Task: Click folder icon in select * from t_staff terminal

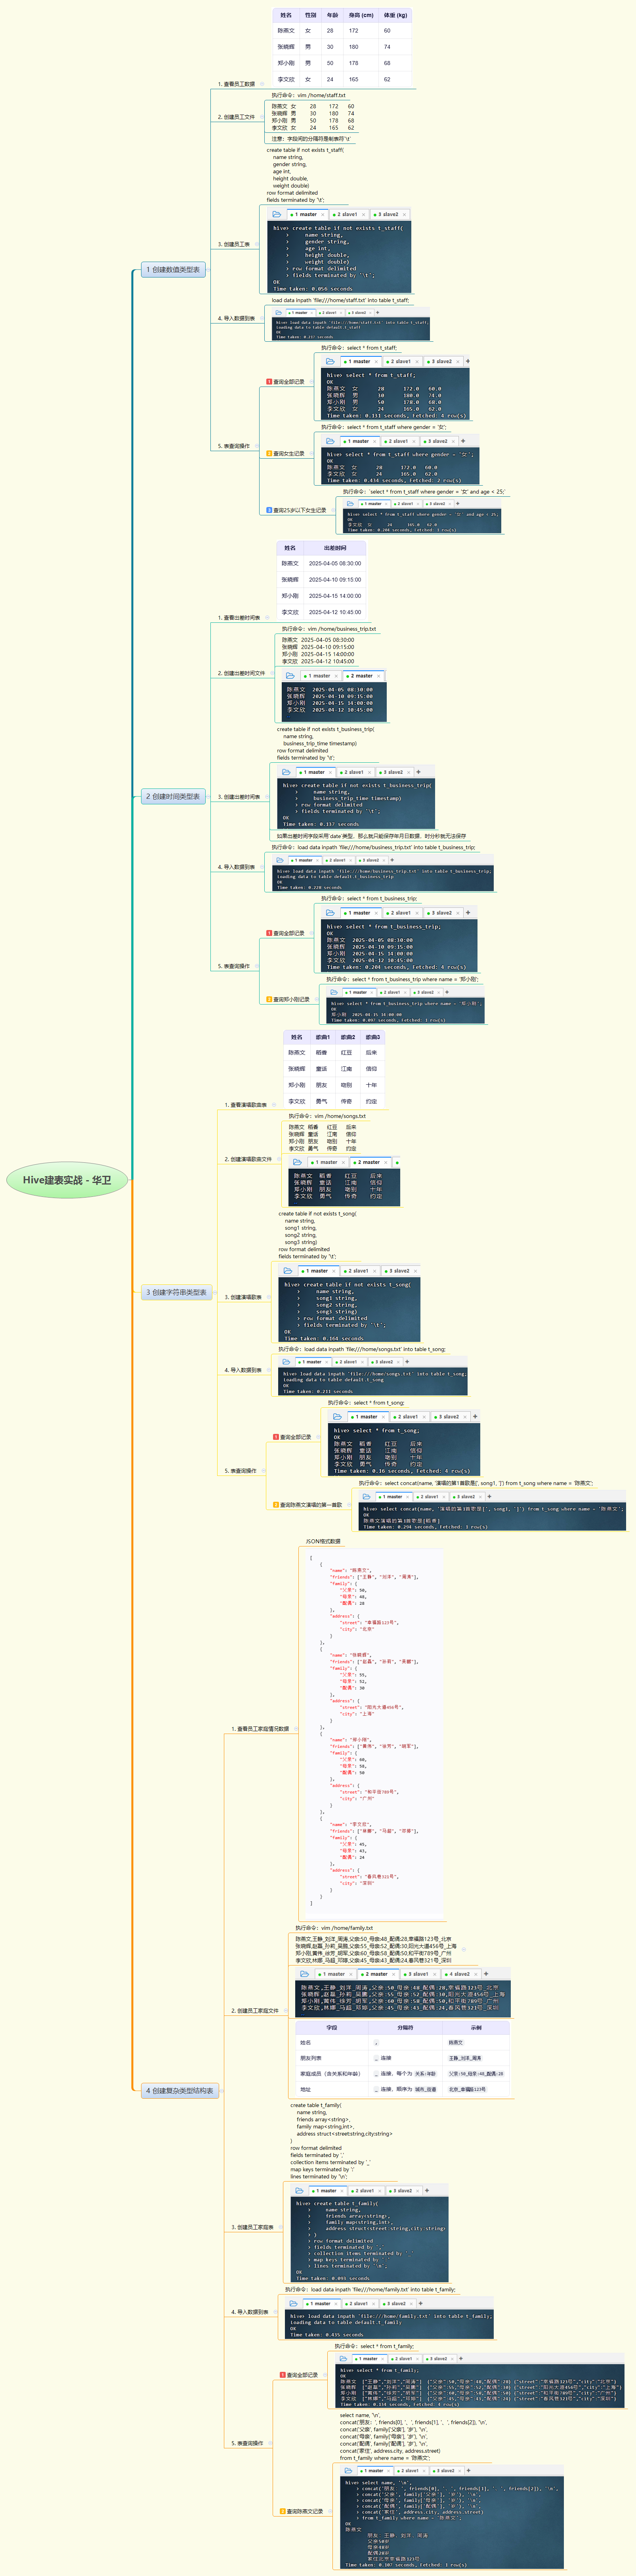Action: (331, 361)
